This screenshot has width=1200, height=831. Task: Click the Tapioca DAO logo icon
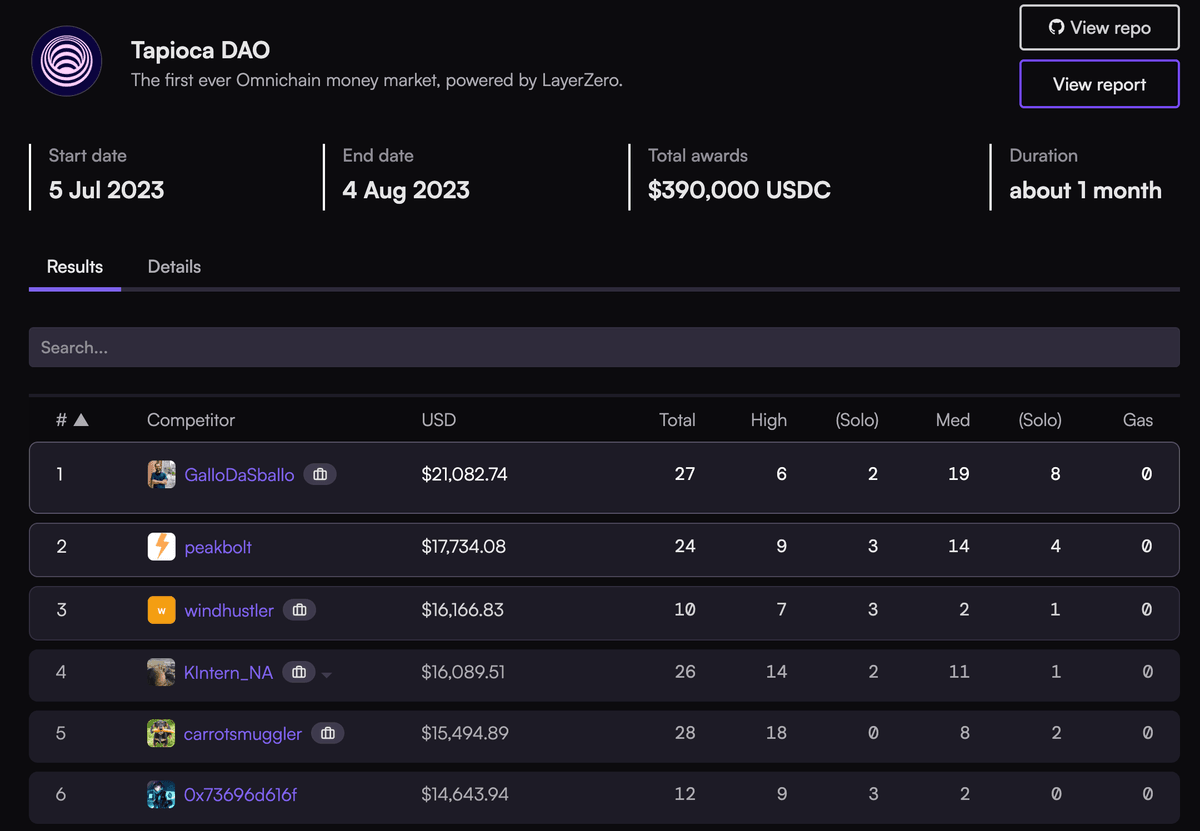tap(66, 61)
